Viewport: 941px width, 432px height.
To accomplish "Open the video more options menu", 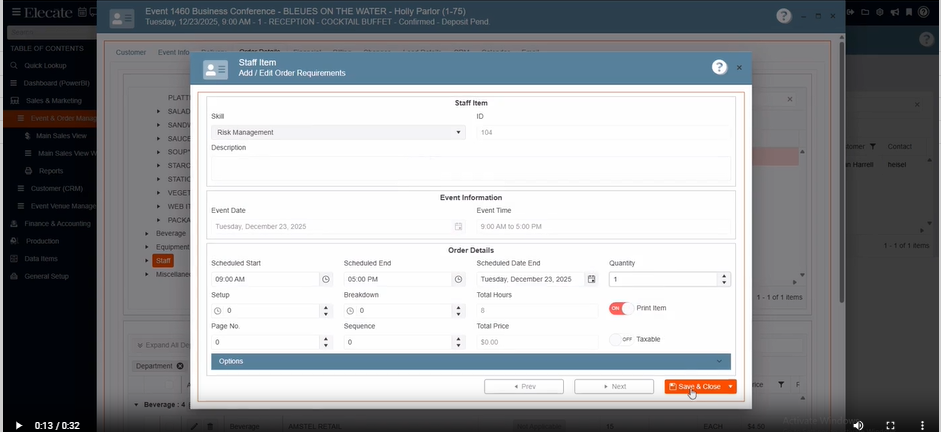I will [x=922, y=424].
